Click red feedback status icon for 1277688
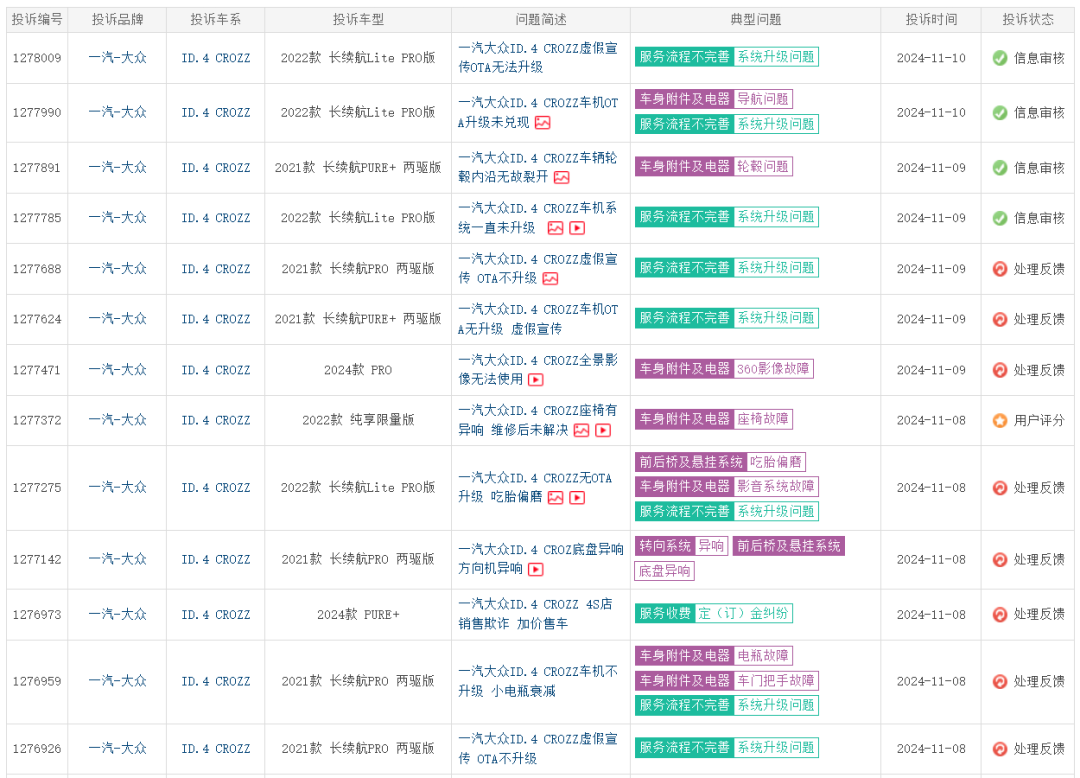Image resolution: width=1080 pixels, height=778 pixels. 999,269
